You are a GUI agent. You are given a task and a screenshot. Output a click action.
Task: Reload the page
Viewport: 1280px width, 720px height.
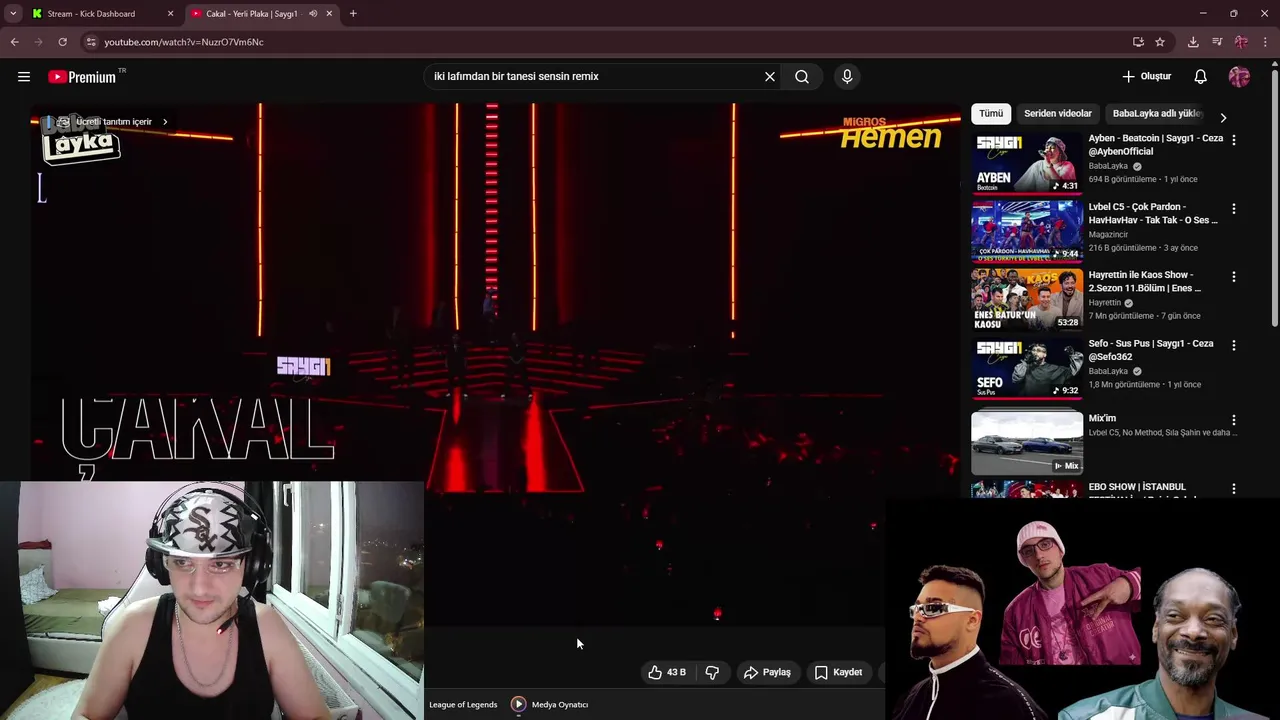tap(62, 42)
